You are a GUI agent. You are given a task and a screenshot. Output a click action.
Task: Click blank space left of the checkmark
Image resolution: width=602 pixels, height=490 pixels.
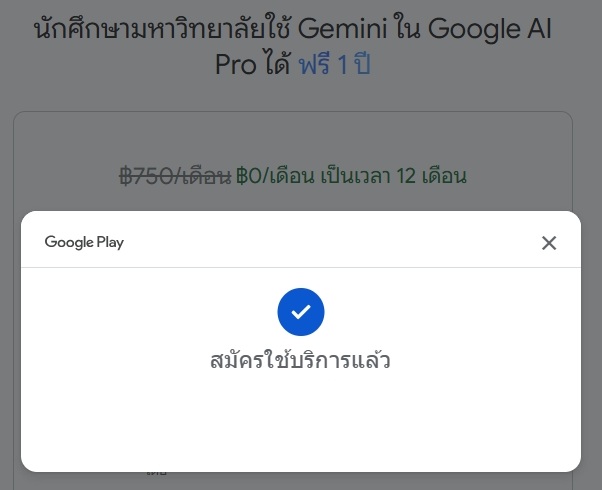[x=150, y=312]
